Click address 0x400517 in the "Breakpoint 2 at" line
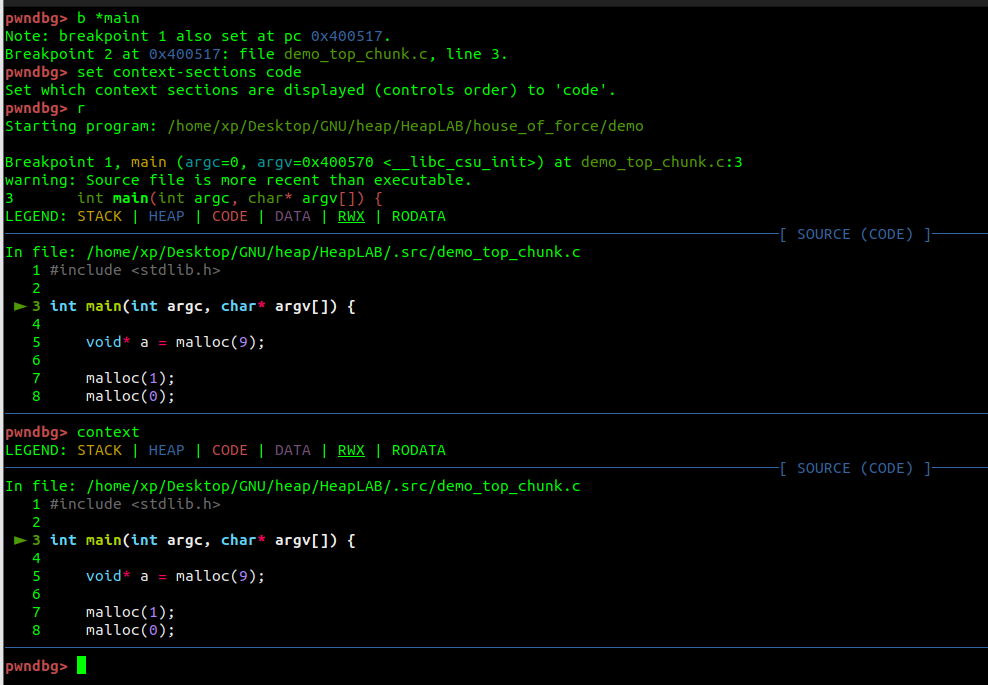Screen dimensions: 988x685 point(185,54)
